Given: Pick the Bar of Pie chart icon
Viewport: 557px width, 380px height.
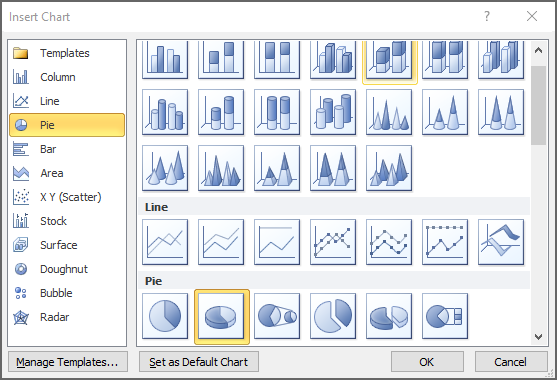Looking at the screenshot, I should [x=445, y=316].
